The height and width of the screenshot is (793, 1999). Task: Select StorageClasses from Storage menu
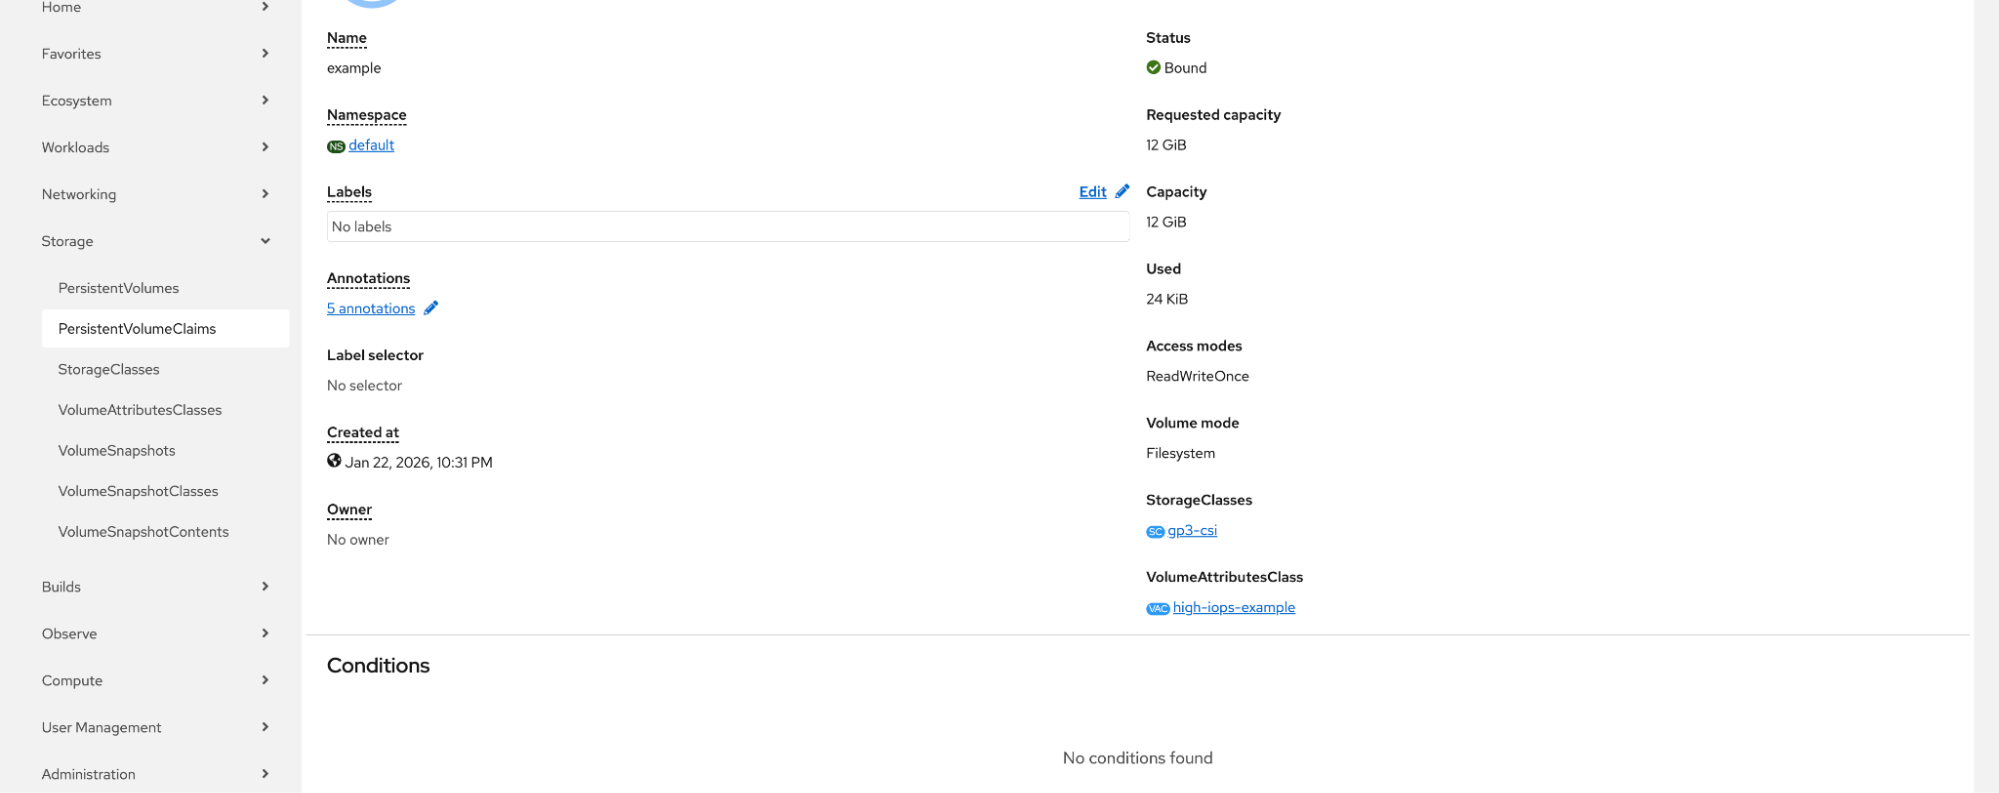pyautogui.click(x=108, y=369)
